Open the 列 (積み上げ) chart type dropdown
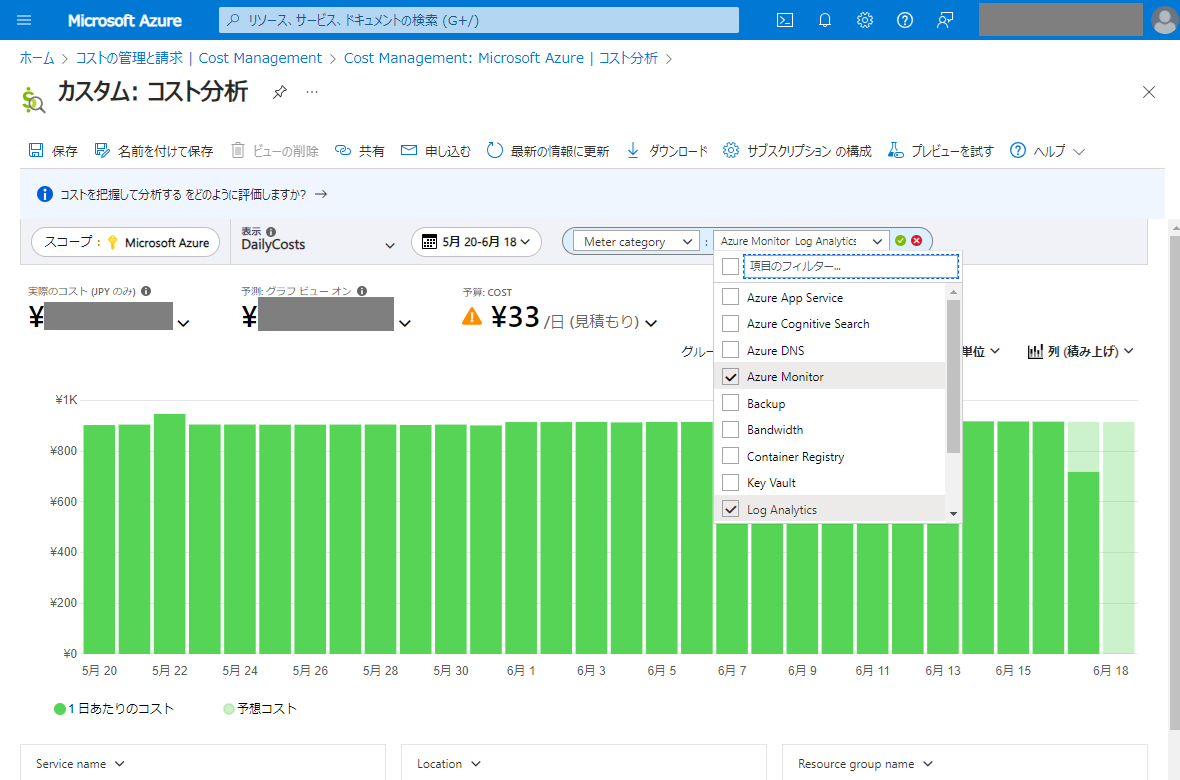This screenshot has width=1180, height=780. click(1080, 351)
